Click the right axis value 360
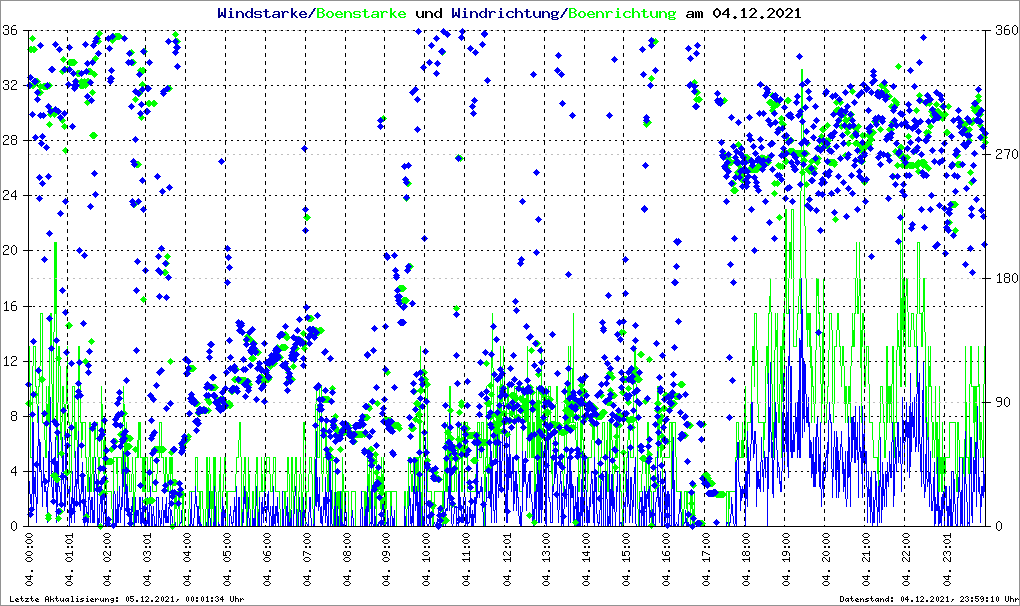 1007,31
